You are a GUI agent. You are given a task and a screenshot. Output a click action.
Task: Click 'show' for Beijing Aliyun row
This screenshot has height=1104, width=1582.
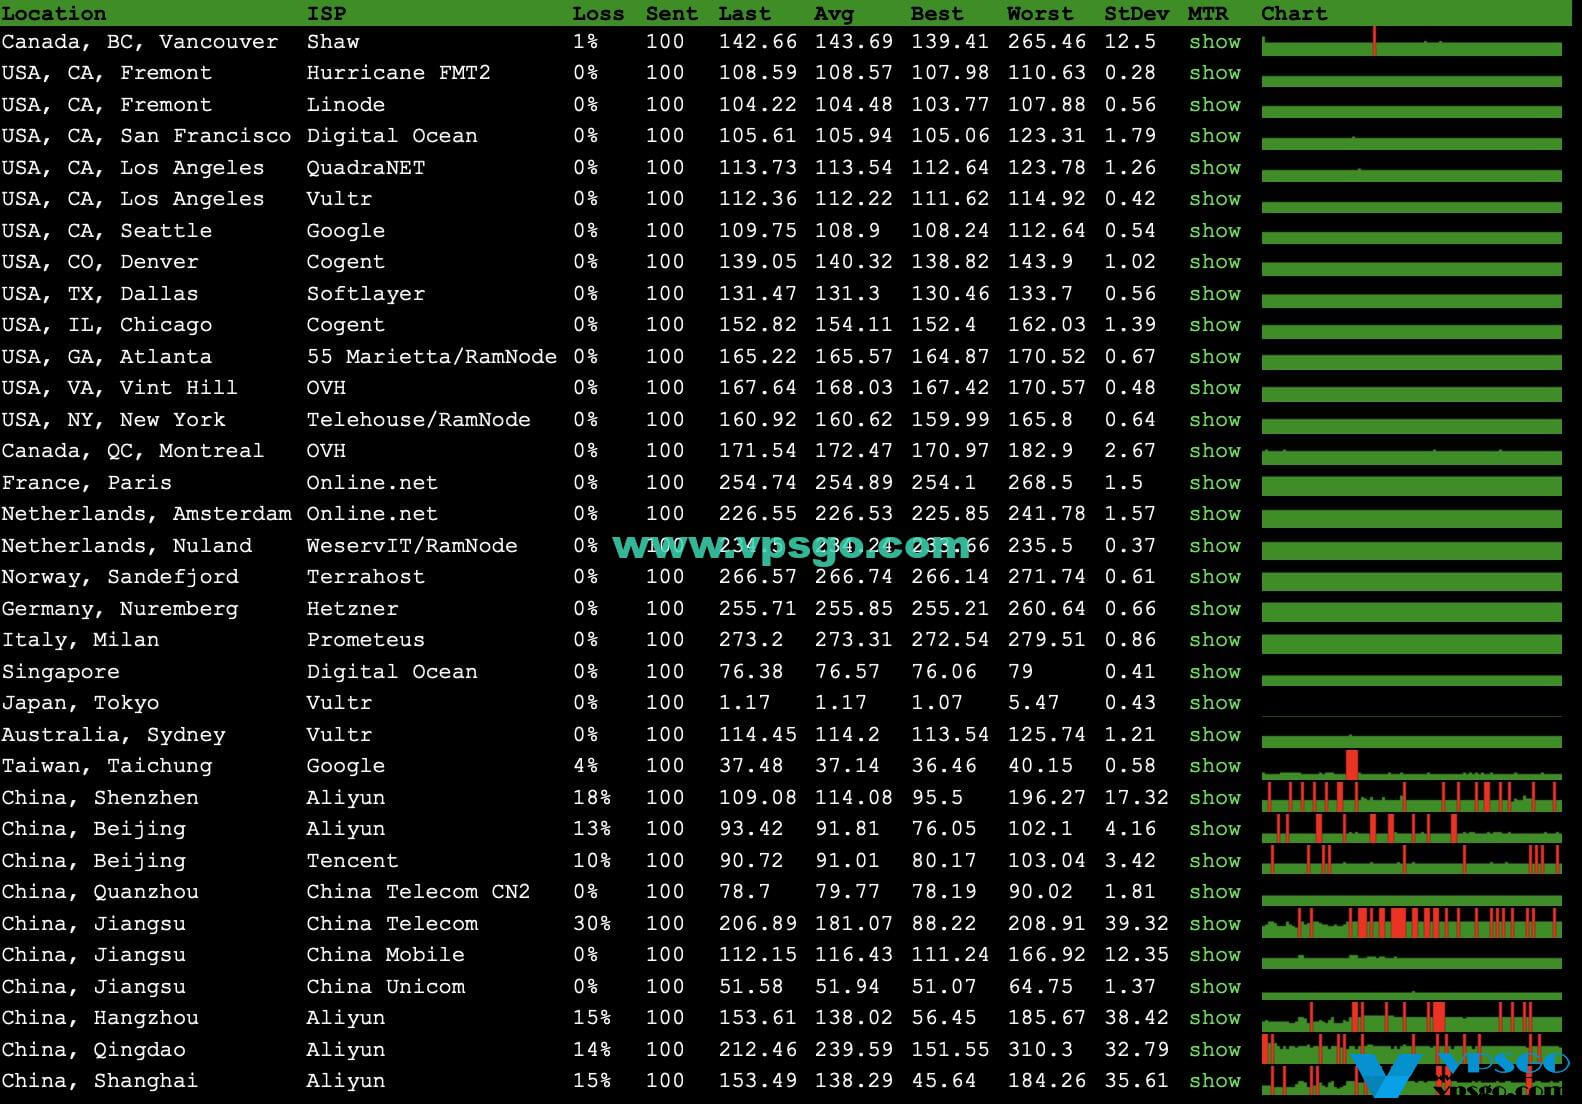[1214, 829]
